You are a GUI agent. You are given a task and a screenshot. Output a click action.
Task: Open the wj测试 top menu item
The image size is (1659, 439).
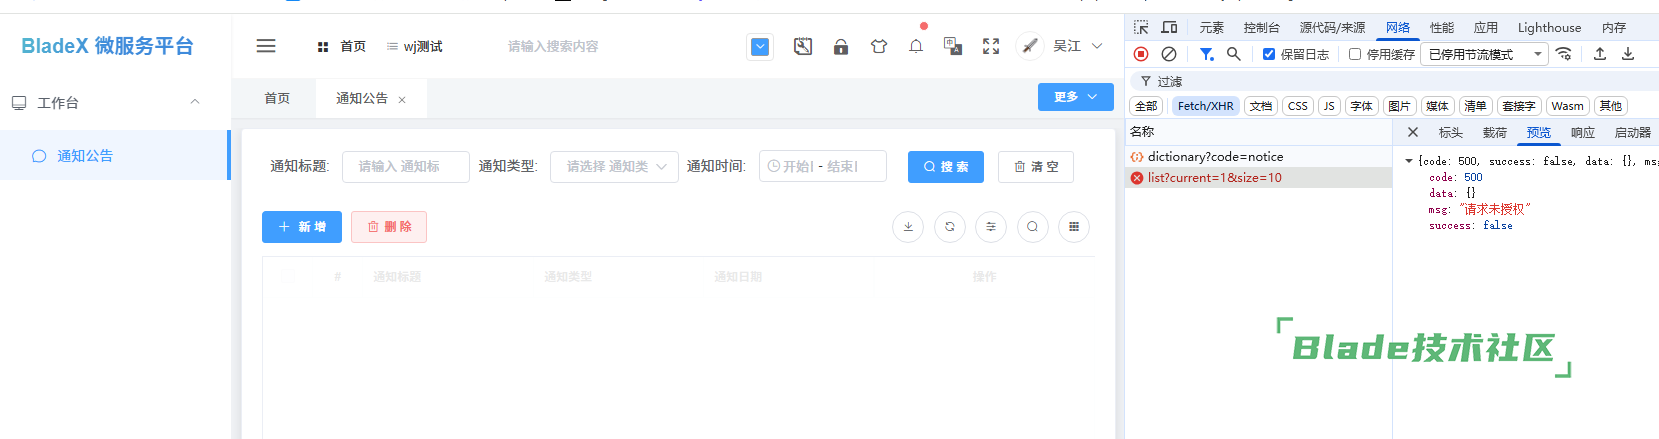pos(414,47)
